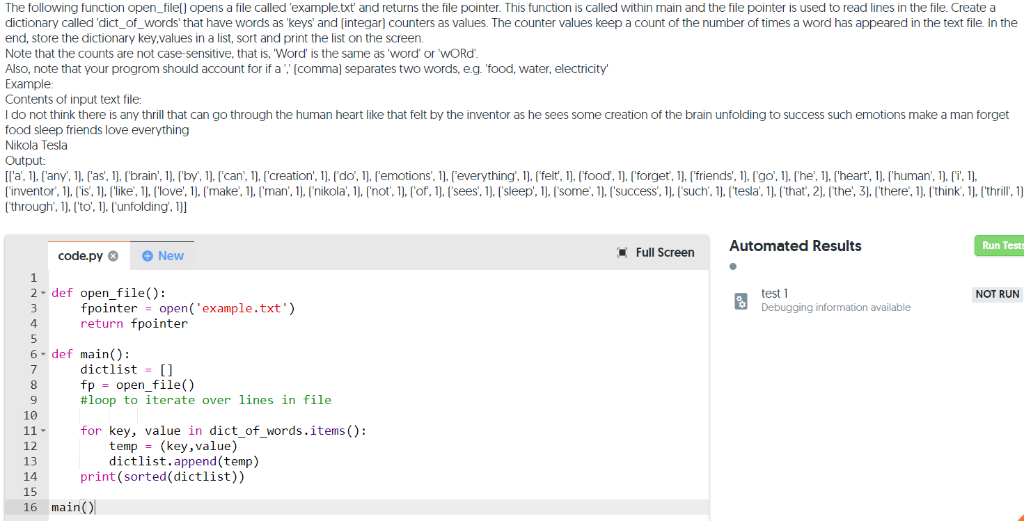Image resolution: width=1024 pixels, height=521 pixels.
Task: Click Debugging information available text
Action: (835, 308)
